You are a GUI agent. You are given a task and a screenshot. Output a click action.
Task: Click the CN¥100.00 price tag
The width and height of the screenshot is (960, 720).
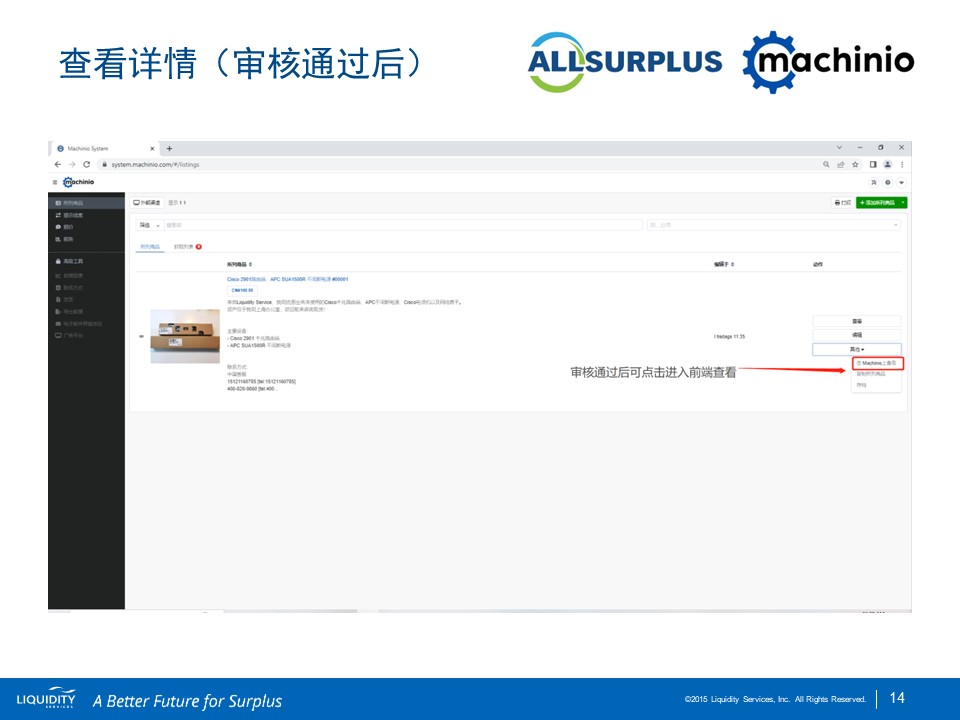click(242, 291)
